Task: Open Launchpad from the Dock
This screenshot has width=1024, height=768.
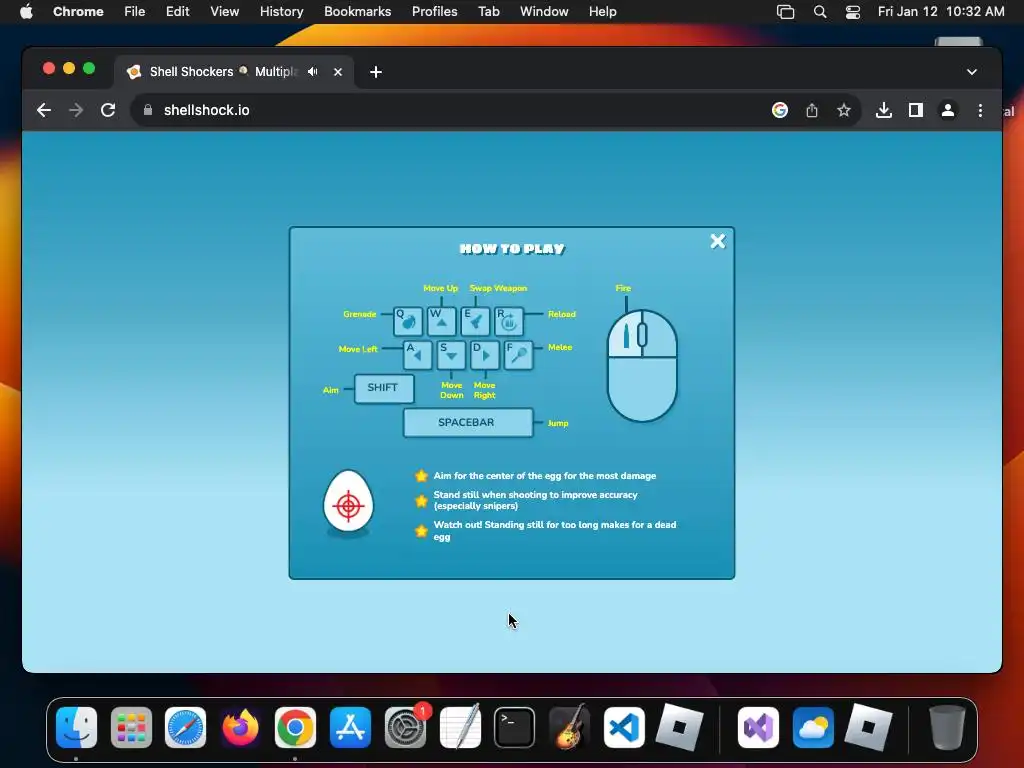Action: point(131,728)
